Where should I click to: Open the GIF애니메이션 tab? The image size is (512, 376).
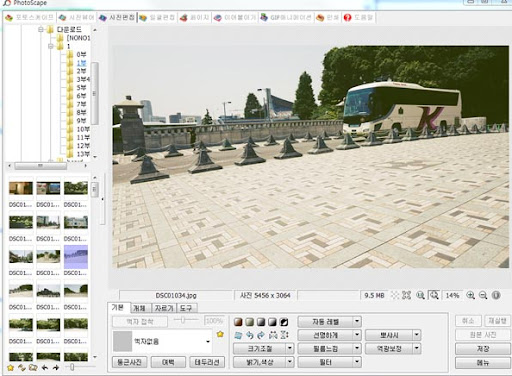(x=286, y=17)
